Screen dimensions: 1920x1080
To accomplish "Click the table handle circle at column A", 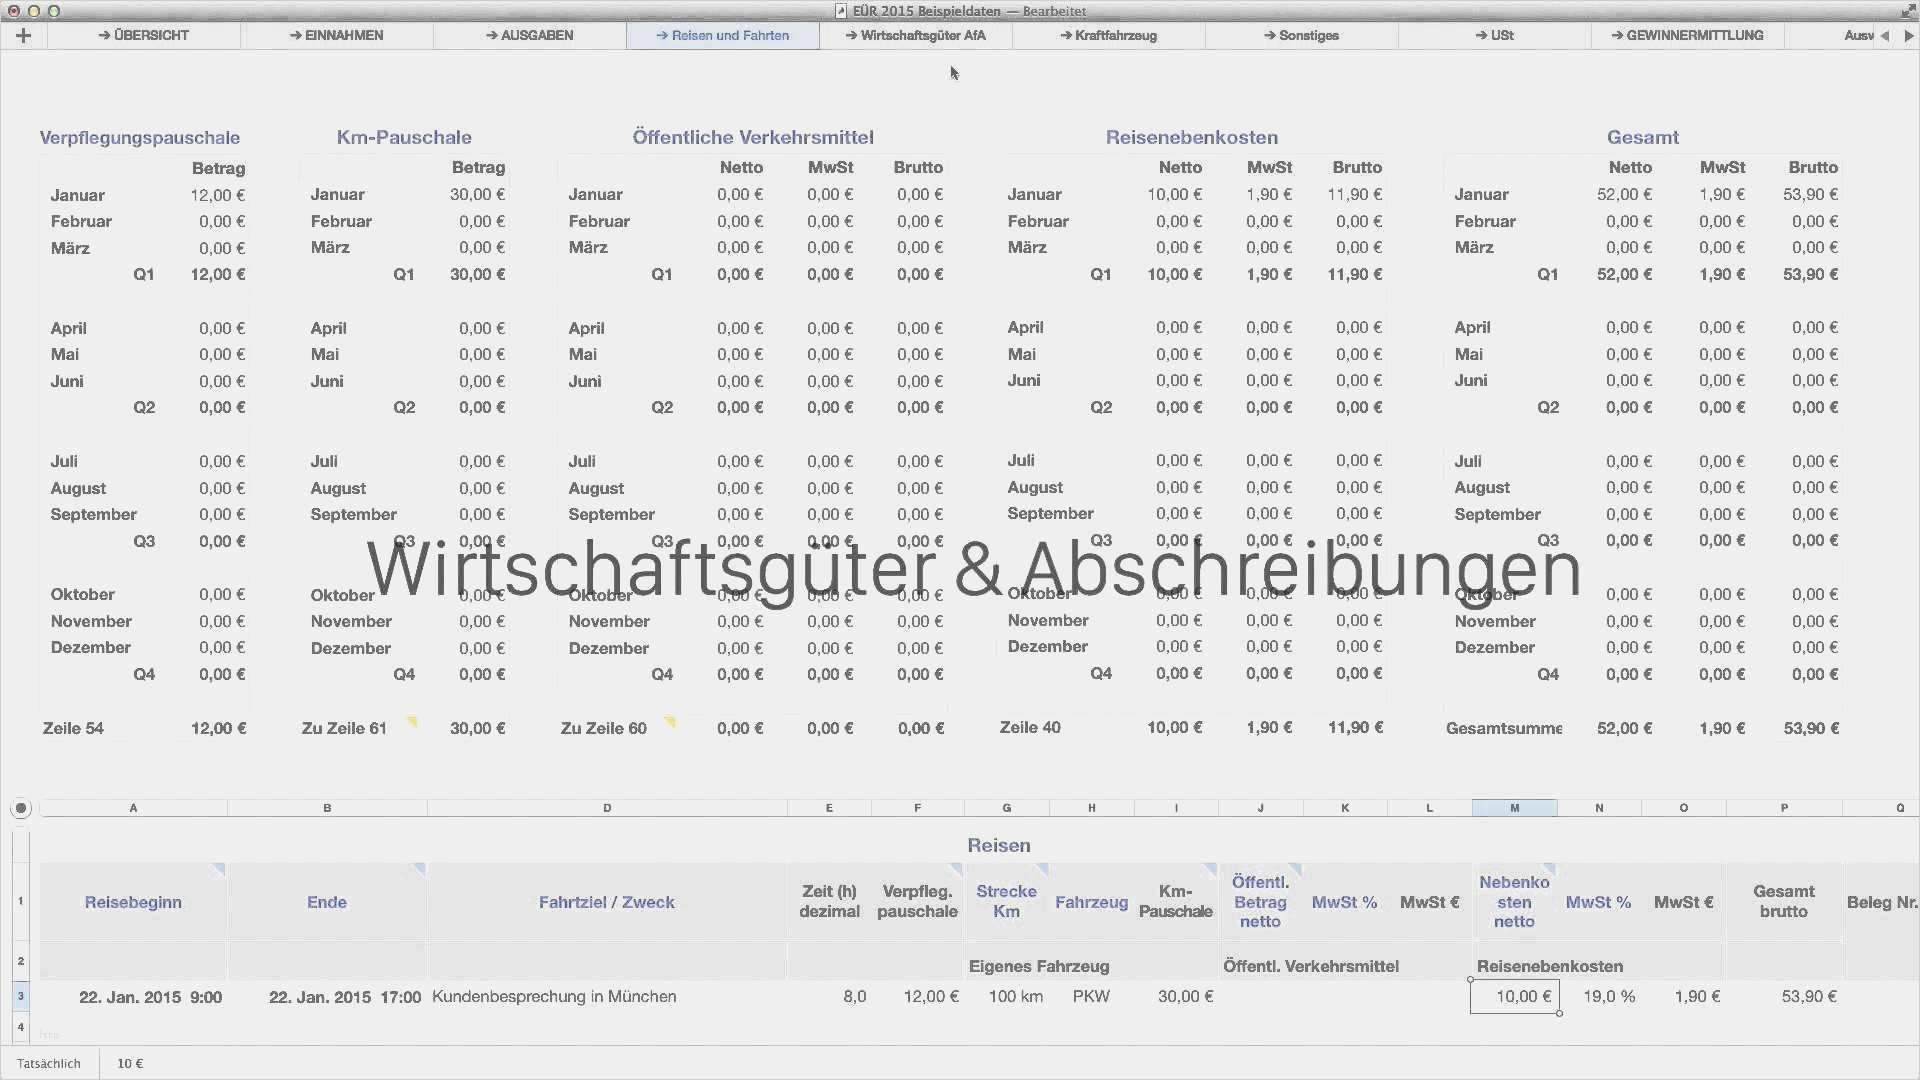I will pyautogui.click(x=21, y=808).
